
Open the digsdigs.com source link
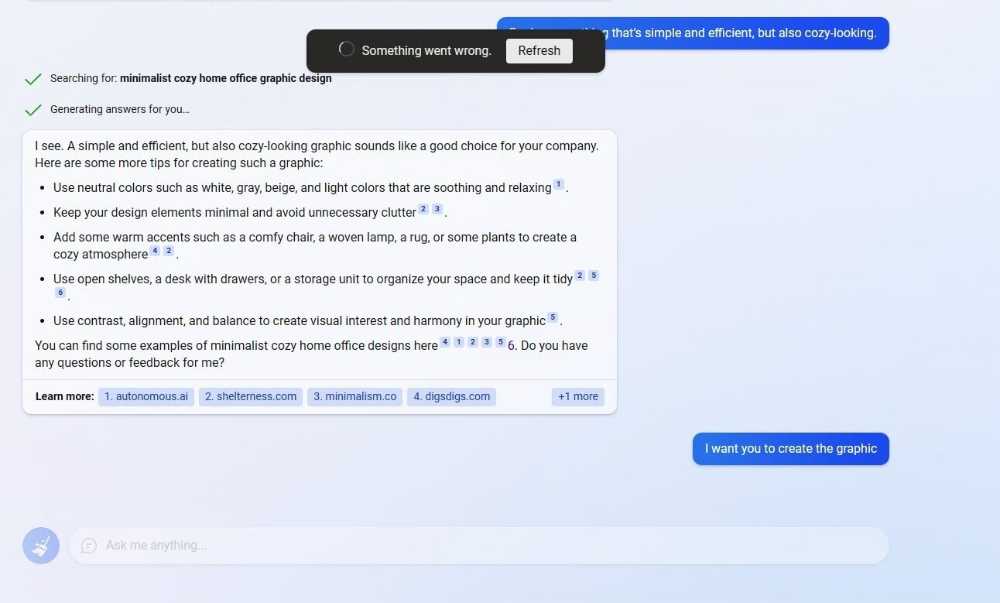click(x=452, y=397)
